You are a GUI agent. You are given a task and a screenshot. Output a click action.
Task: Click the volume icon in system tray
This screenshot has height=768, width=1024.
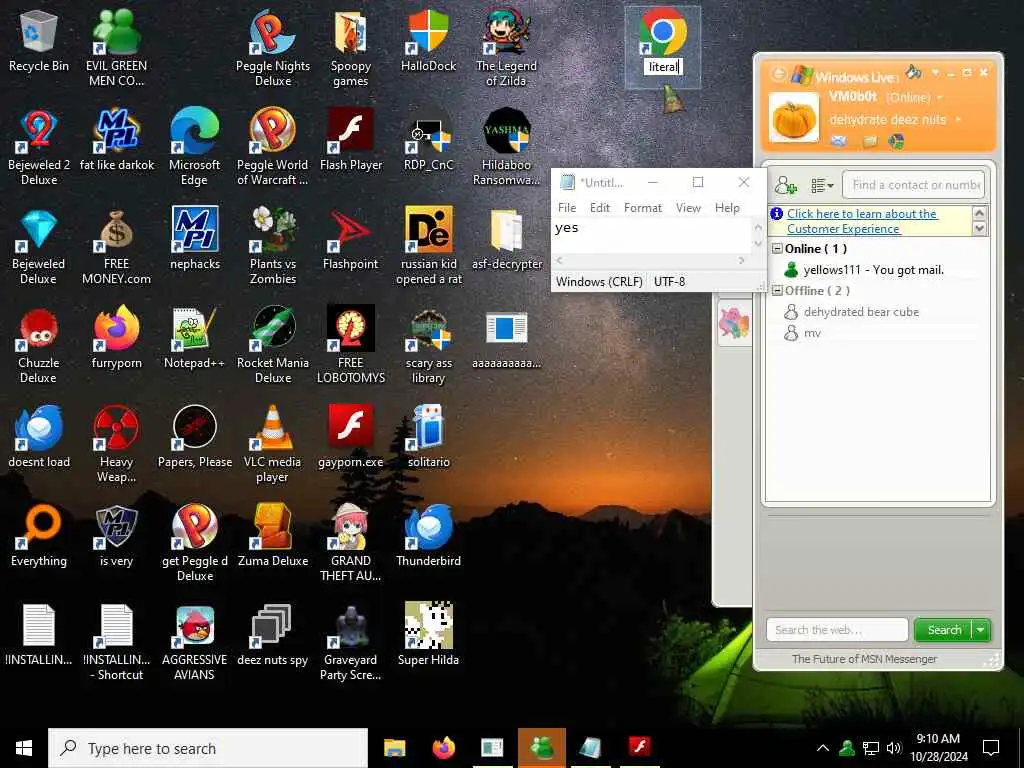(x=894, y=748)
